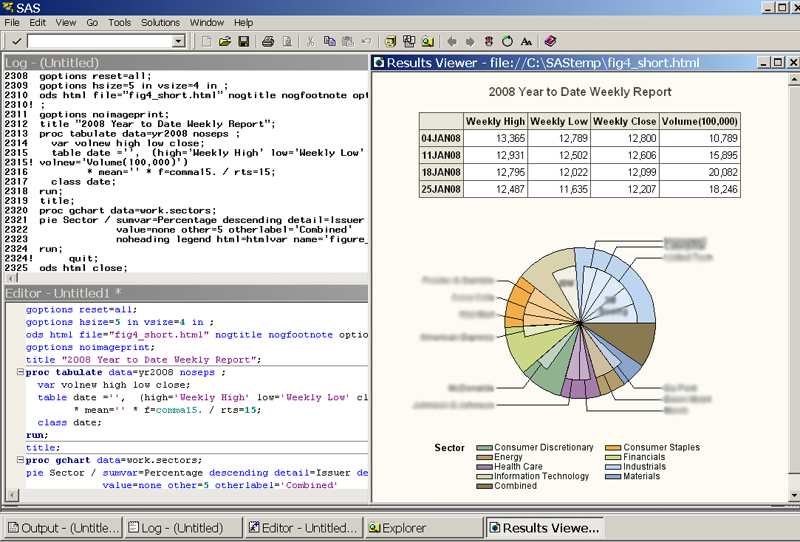
Task: Click the Open folder toolbar icon
Action: click(224, 41)
